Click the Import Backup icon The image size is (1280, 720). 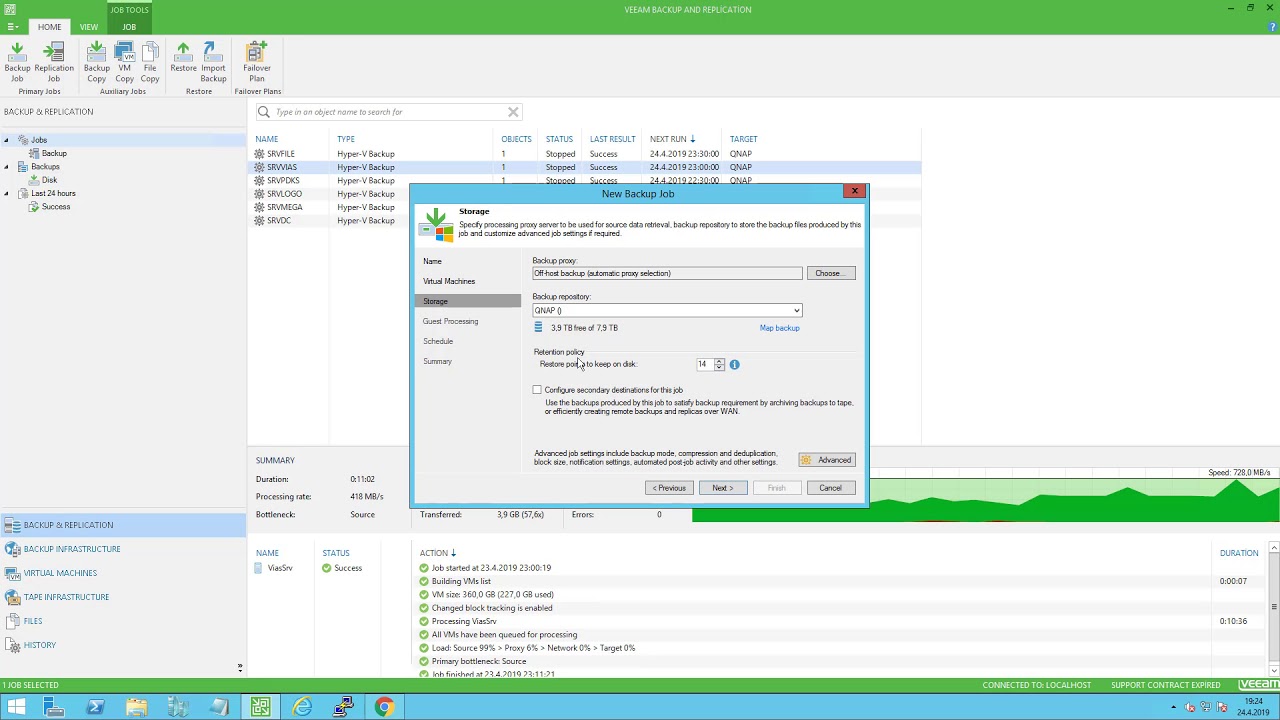coord(213,62)
